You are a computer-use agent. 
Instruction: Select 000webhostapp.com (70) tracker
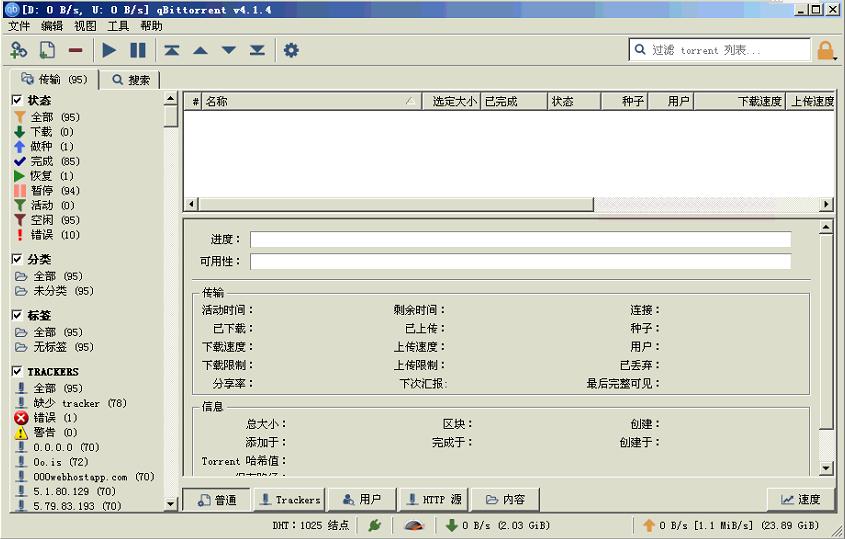point(85,476)
